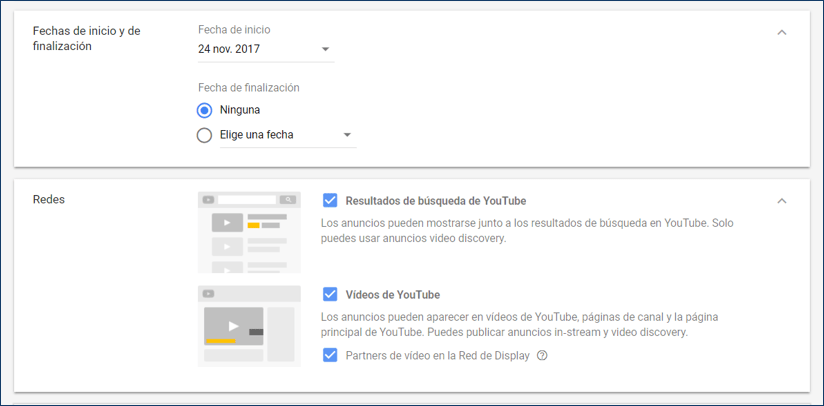Select the Ninguna end date option
This screenshot has height=406, width=824.
pos(204,110)
